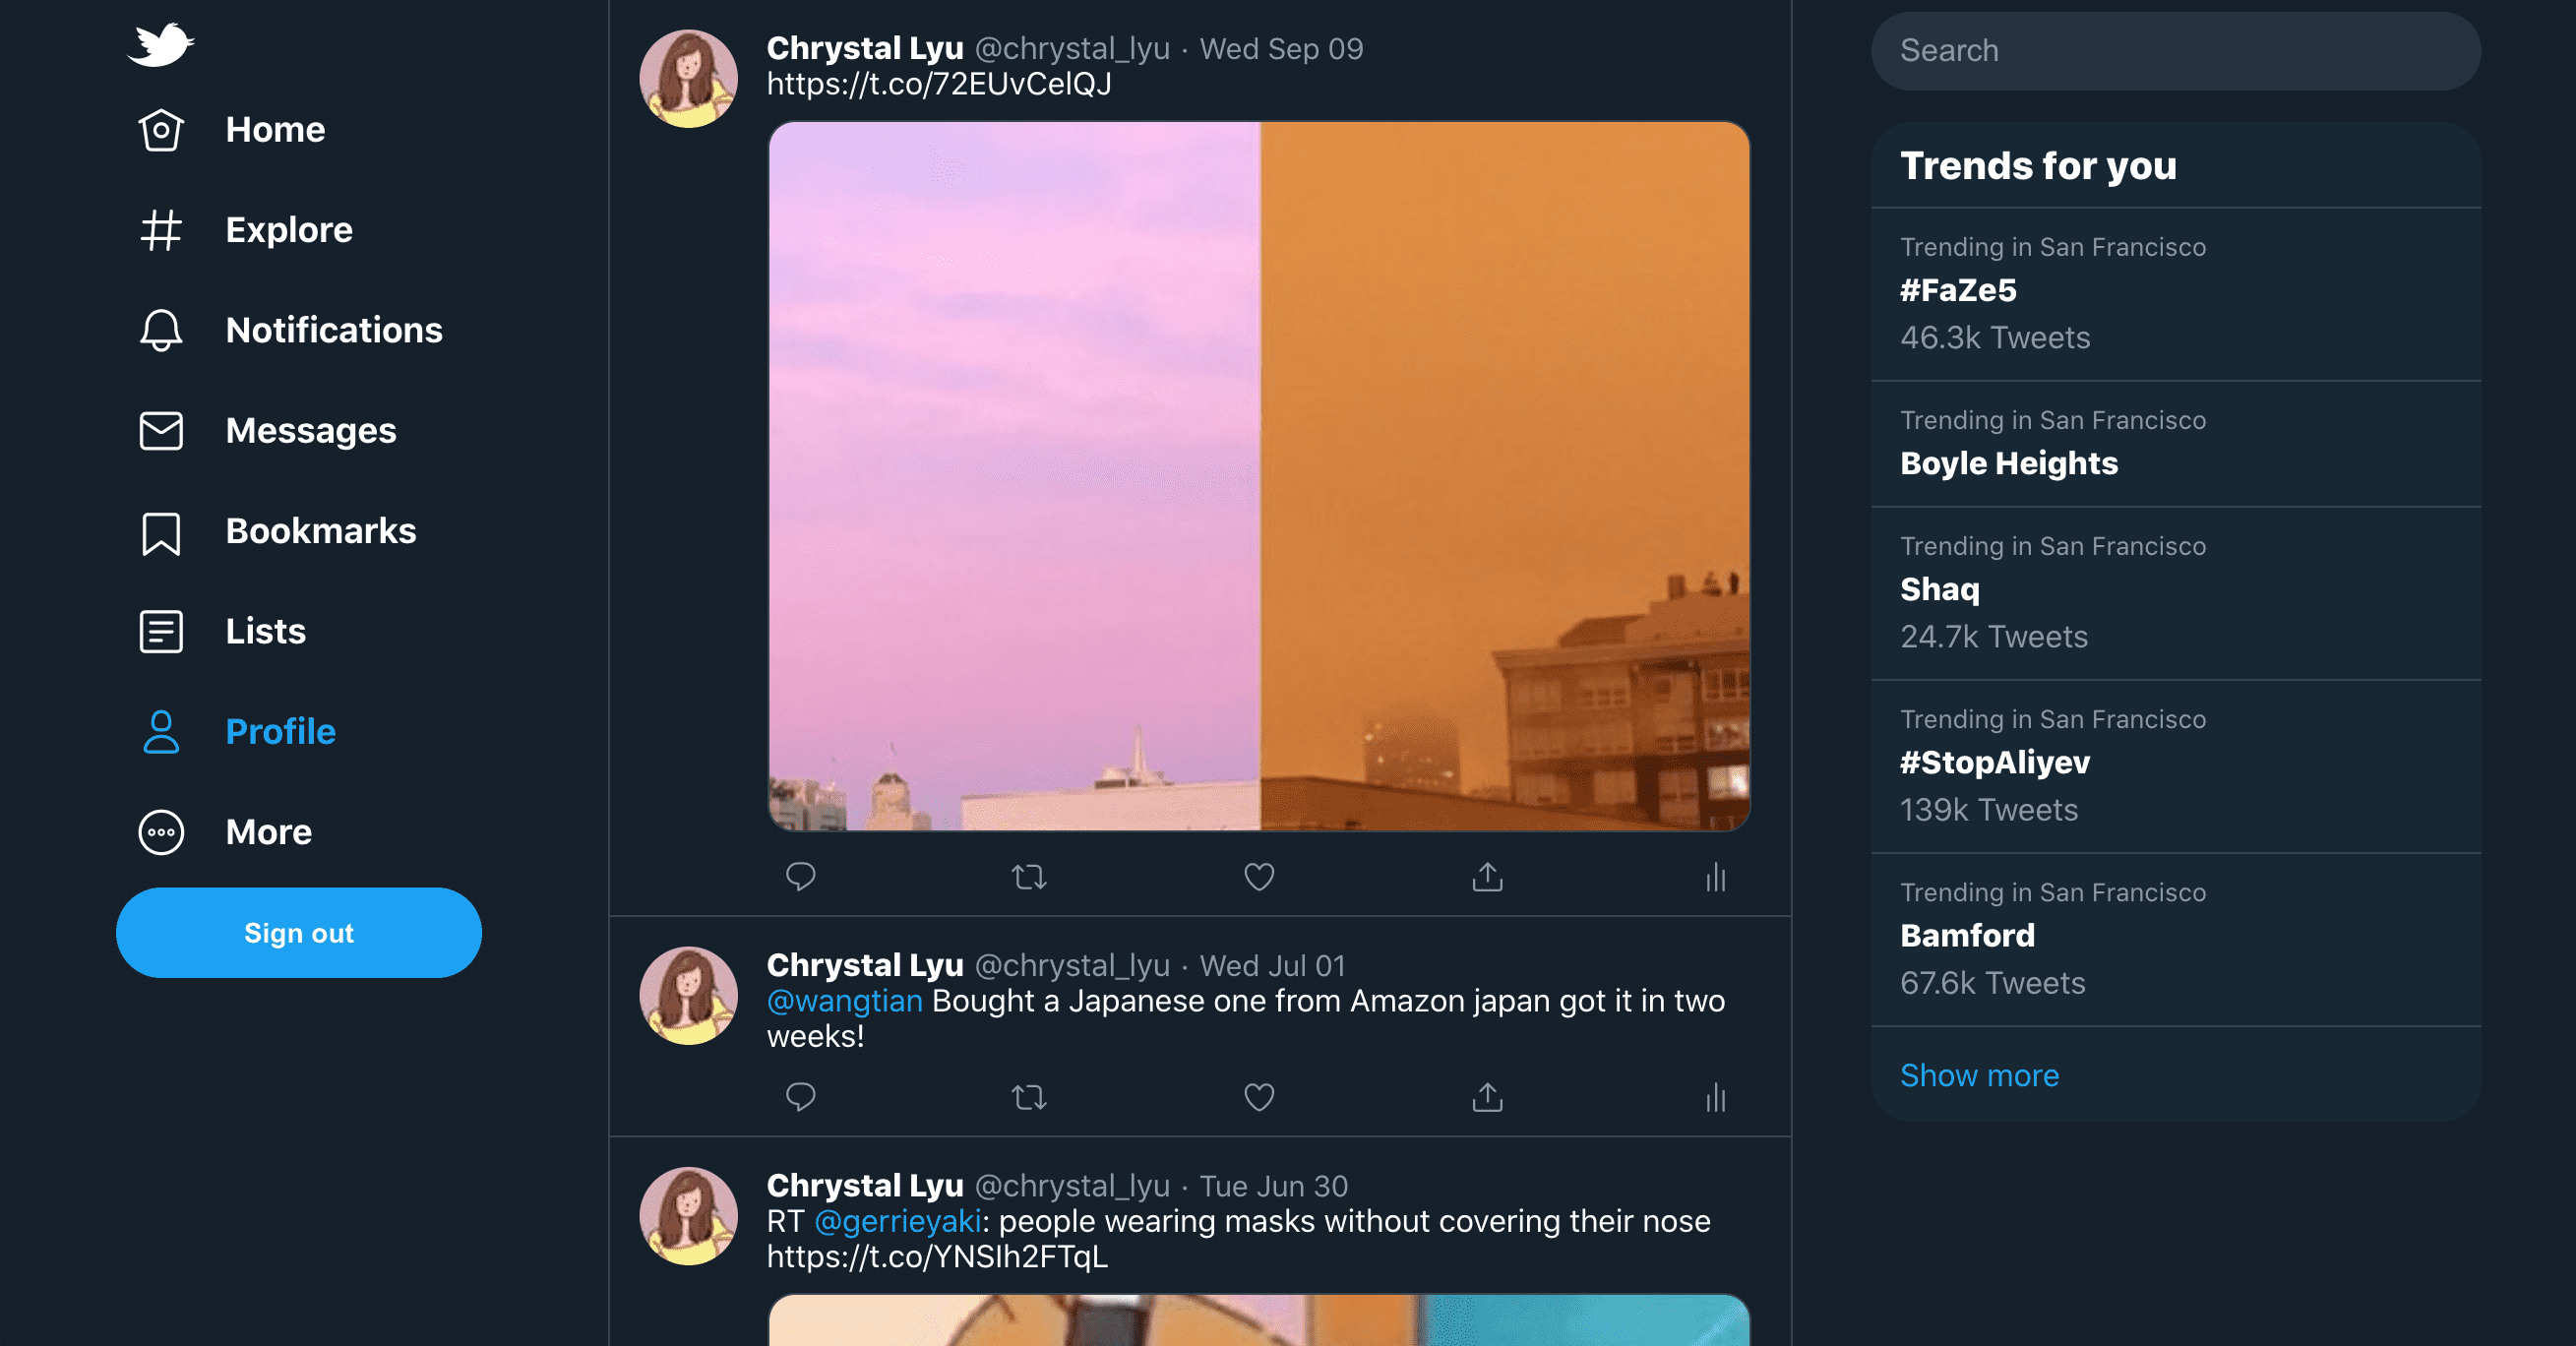Screen dimensions: 2576x1346
Task: Open the pink and orange sky photo
Action: point(1258,476)
